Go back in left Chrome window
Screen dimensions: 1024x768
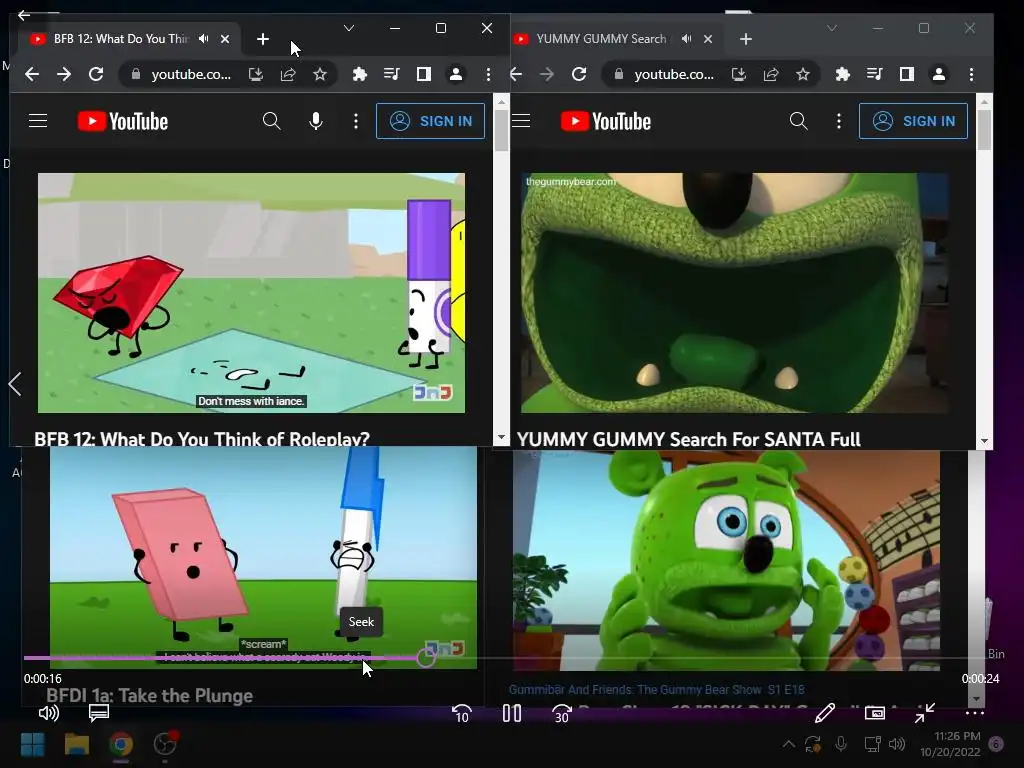pos(31,74)
